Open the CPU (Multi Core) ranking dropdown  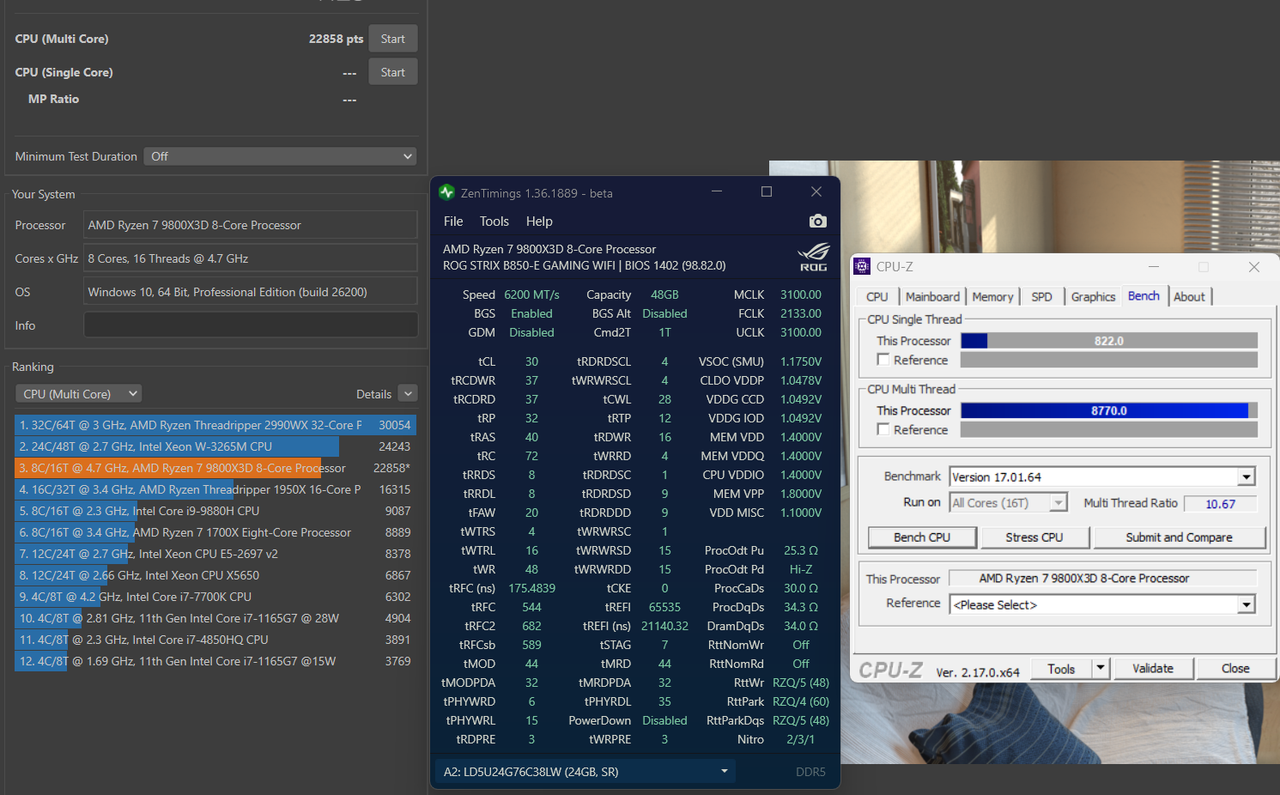click(78, 394)
